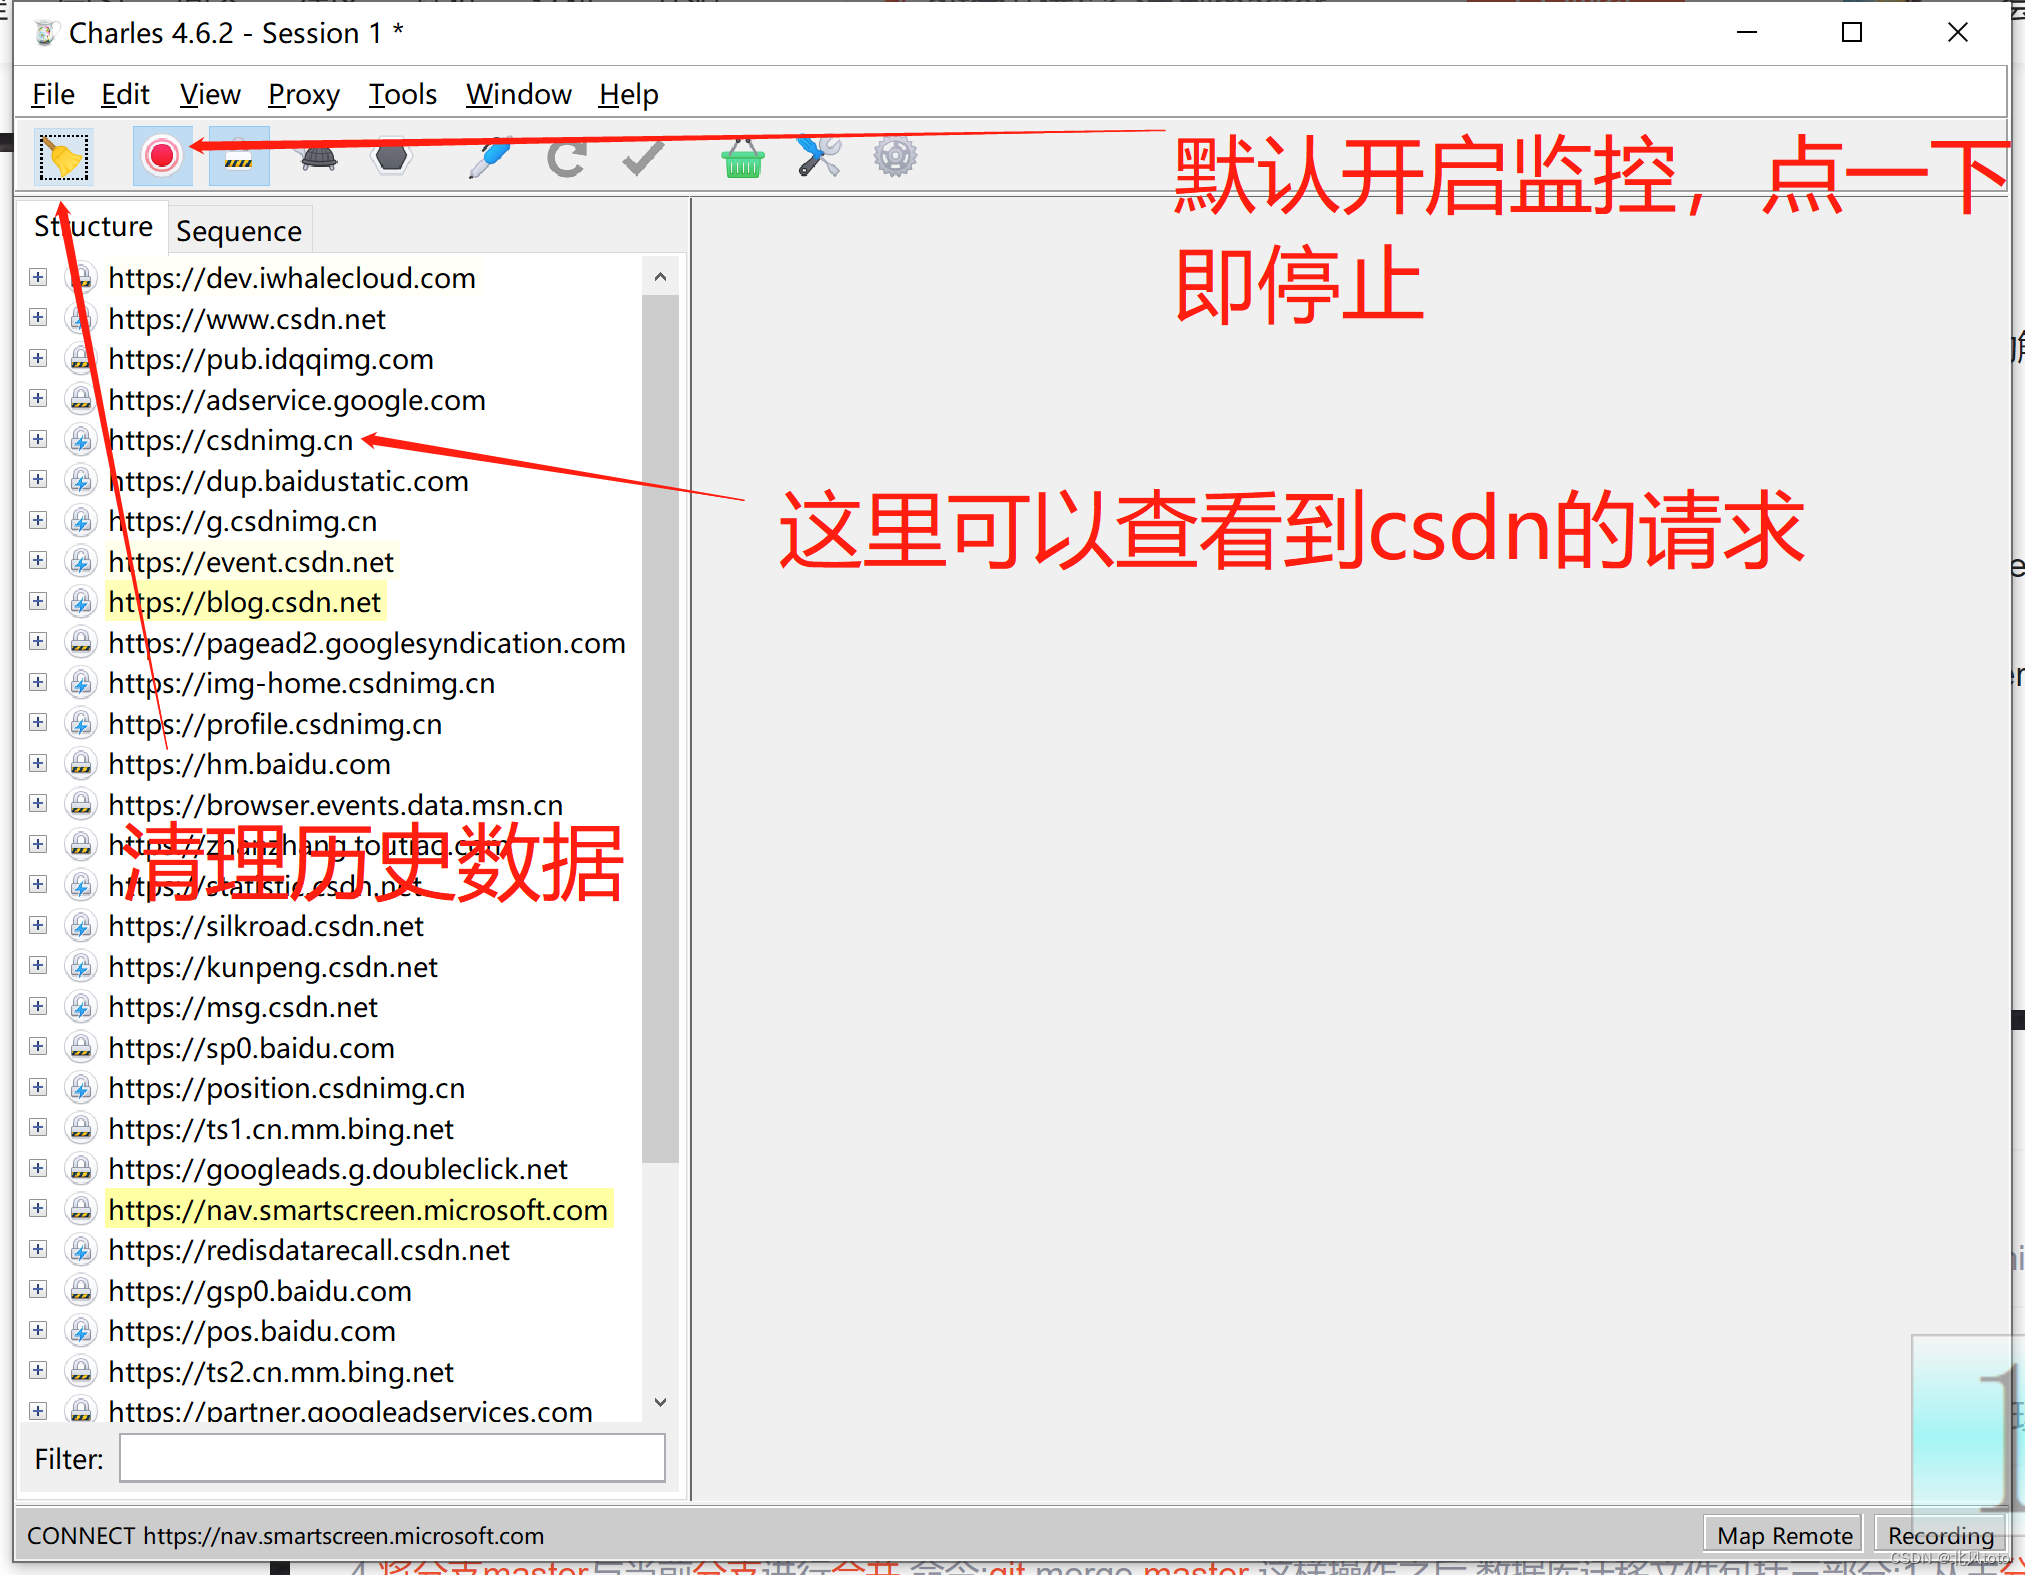
Task: Open the Window menu
Action: click(x=518, y=94)
